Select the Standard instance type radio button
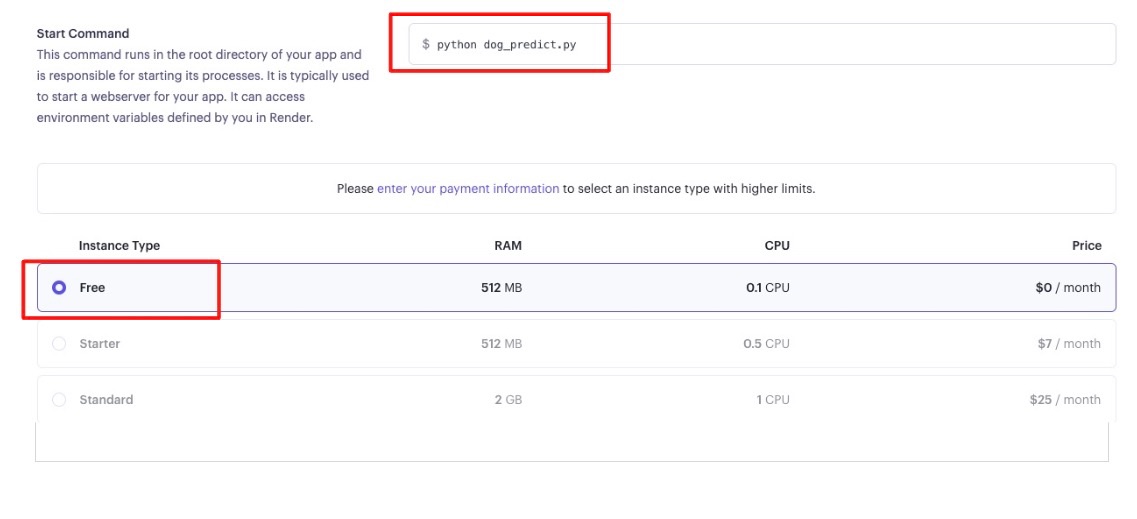Screen dimensions: 1137x519 (59, 399)
